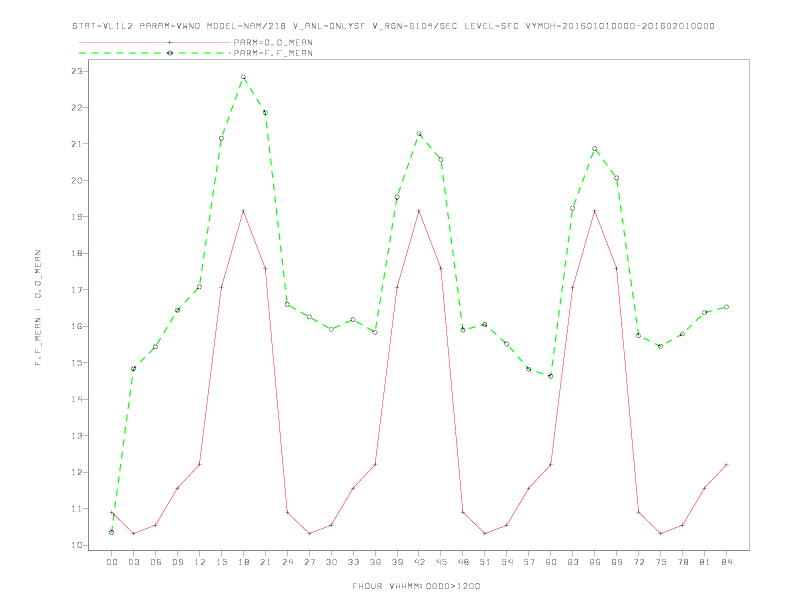Select the PARM=F.F_MEAN legend label
This screenshot has width=792, height=612.
(x=273, y=53)
